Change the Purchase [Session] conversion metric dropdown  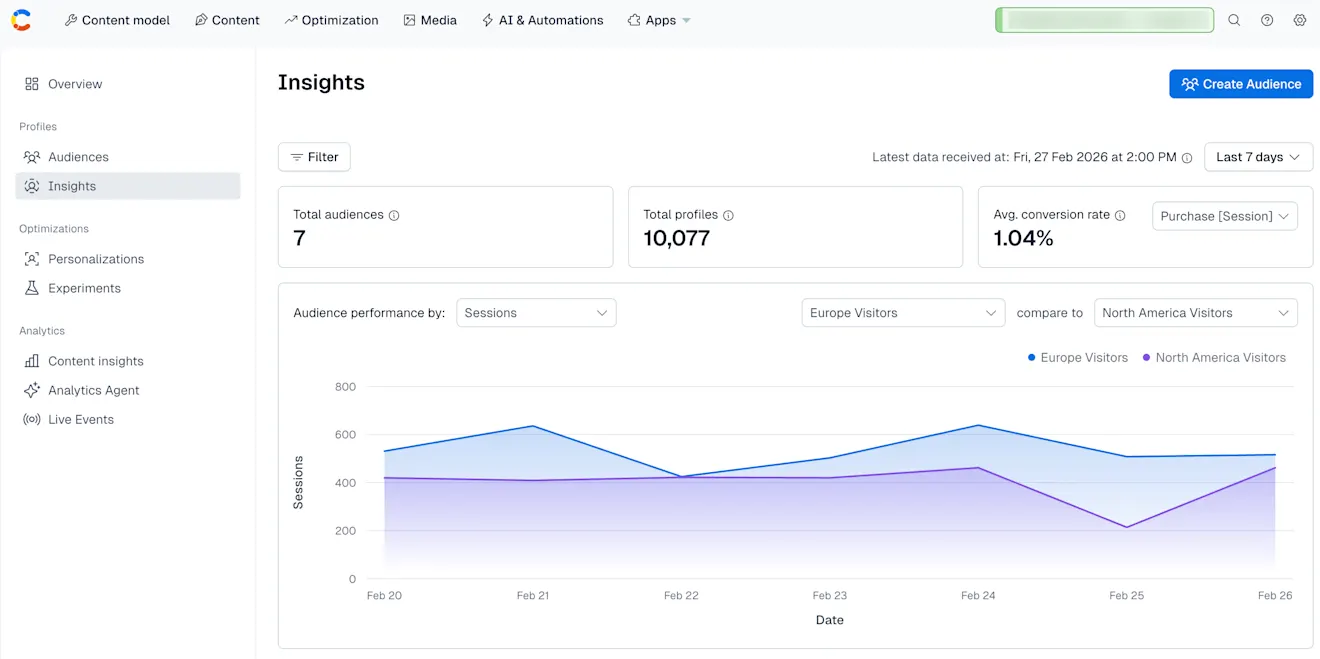tap(1224, 215)
